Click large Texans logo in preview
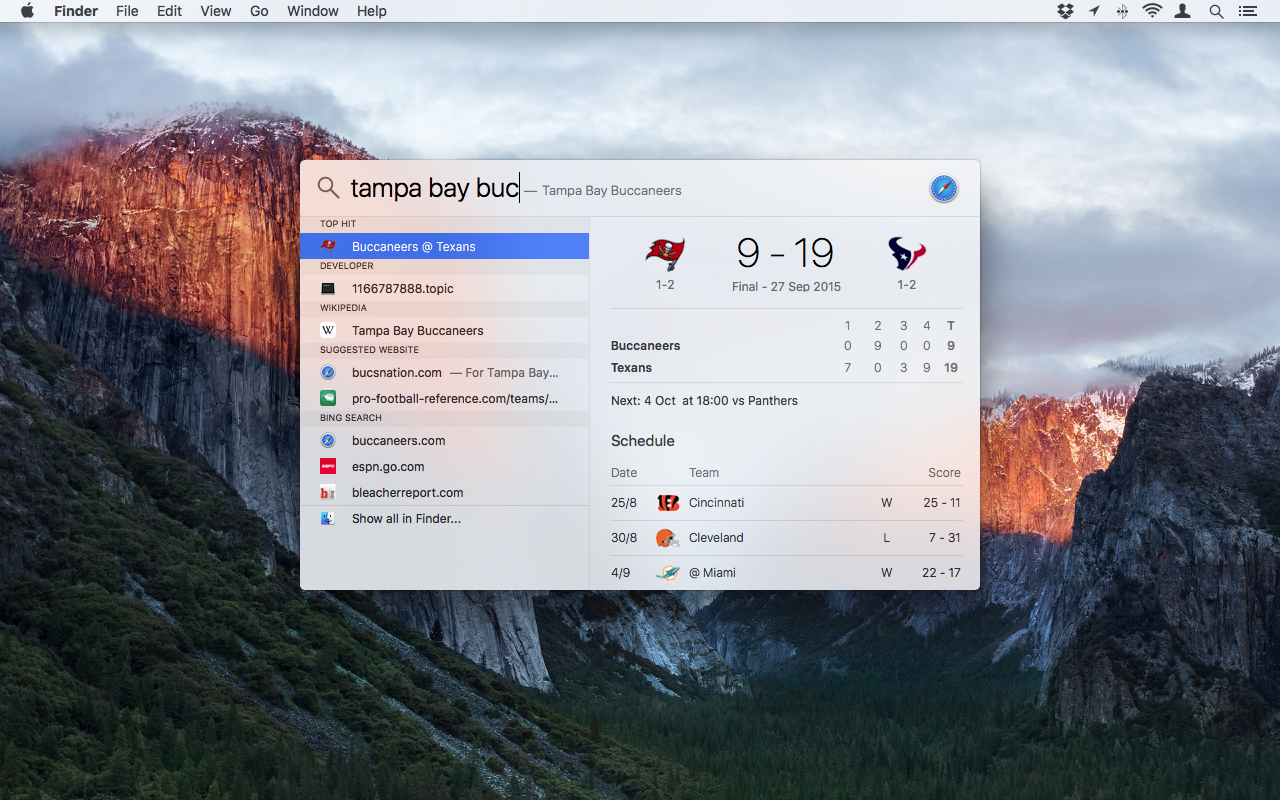The image size is (1280, 800). [907, 254]
